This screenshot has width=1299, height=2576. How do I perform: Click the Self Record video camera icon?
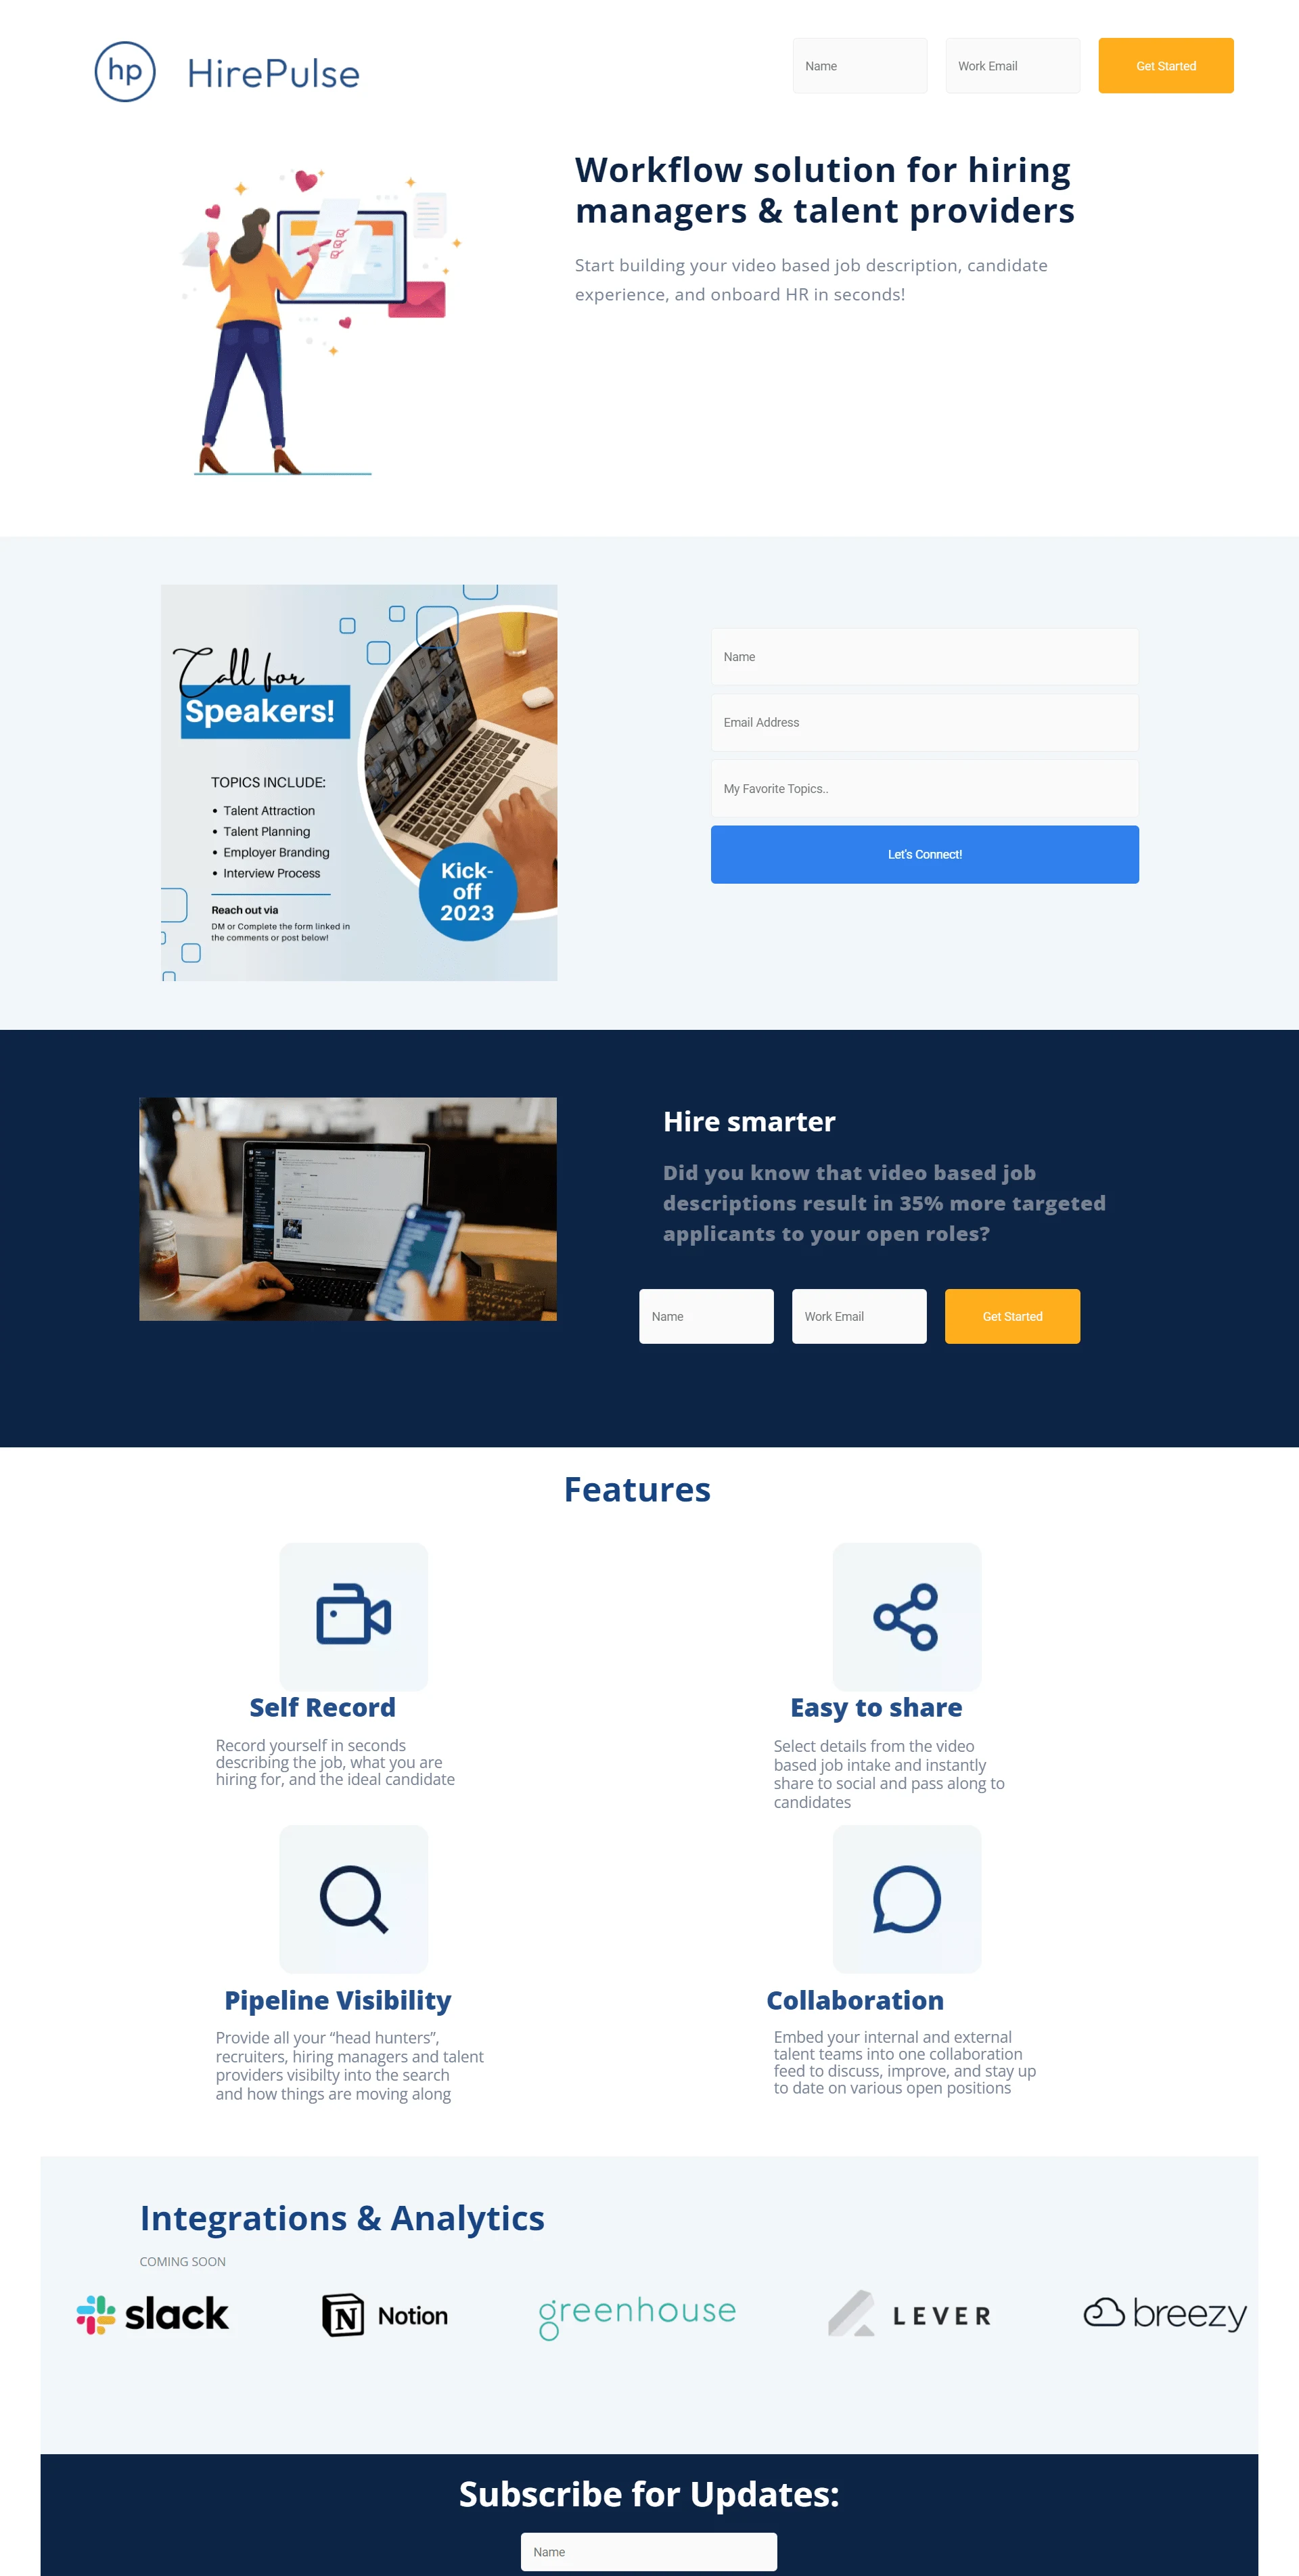(353, 1615)
